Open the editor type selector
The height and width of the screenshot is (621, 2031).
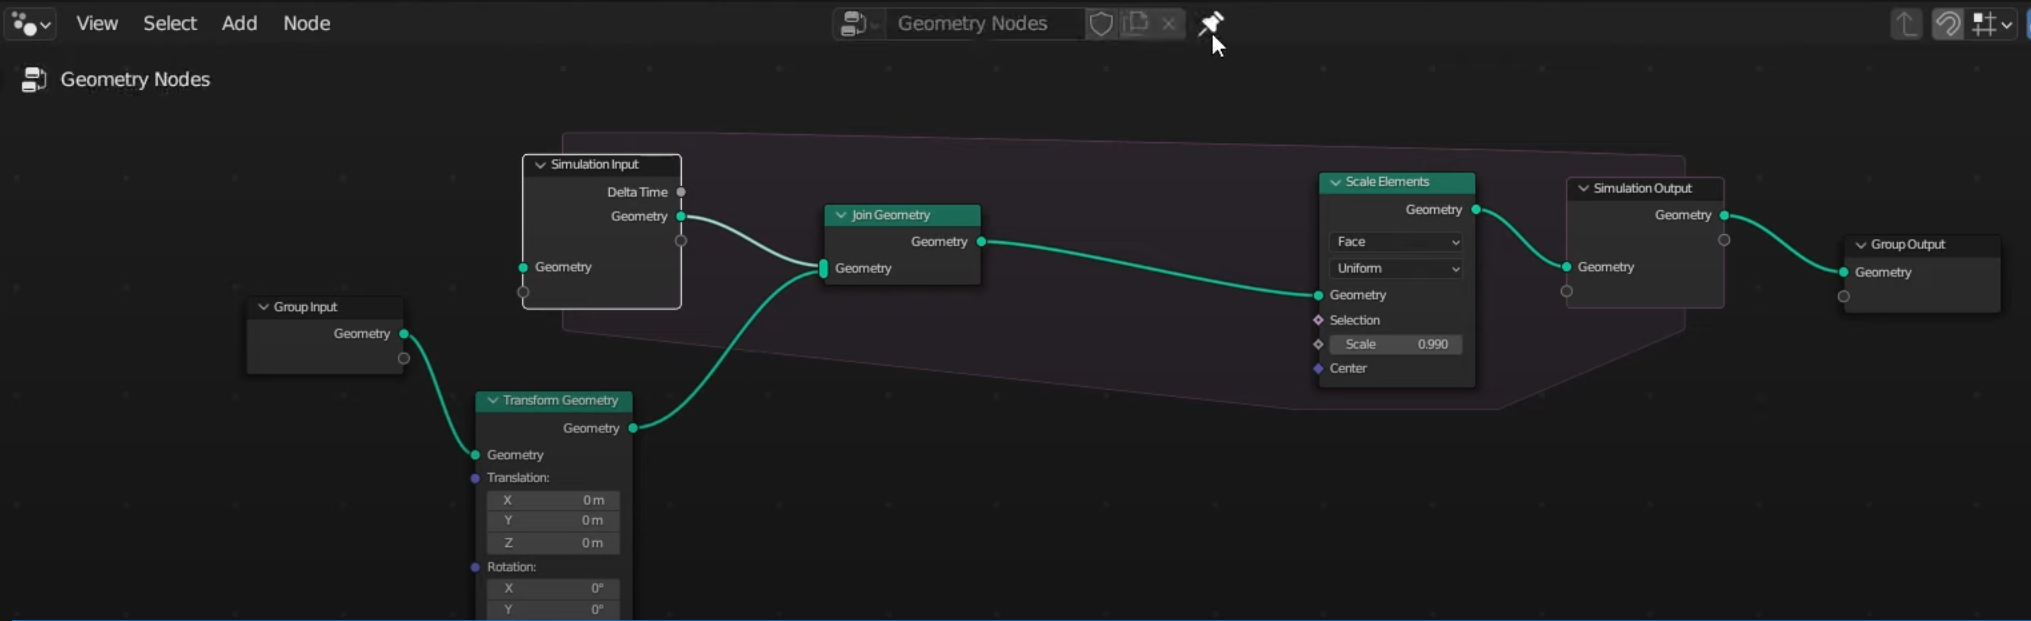(30, 23)
